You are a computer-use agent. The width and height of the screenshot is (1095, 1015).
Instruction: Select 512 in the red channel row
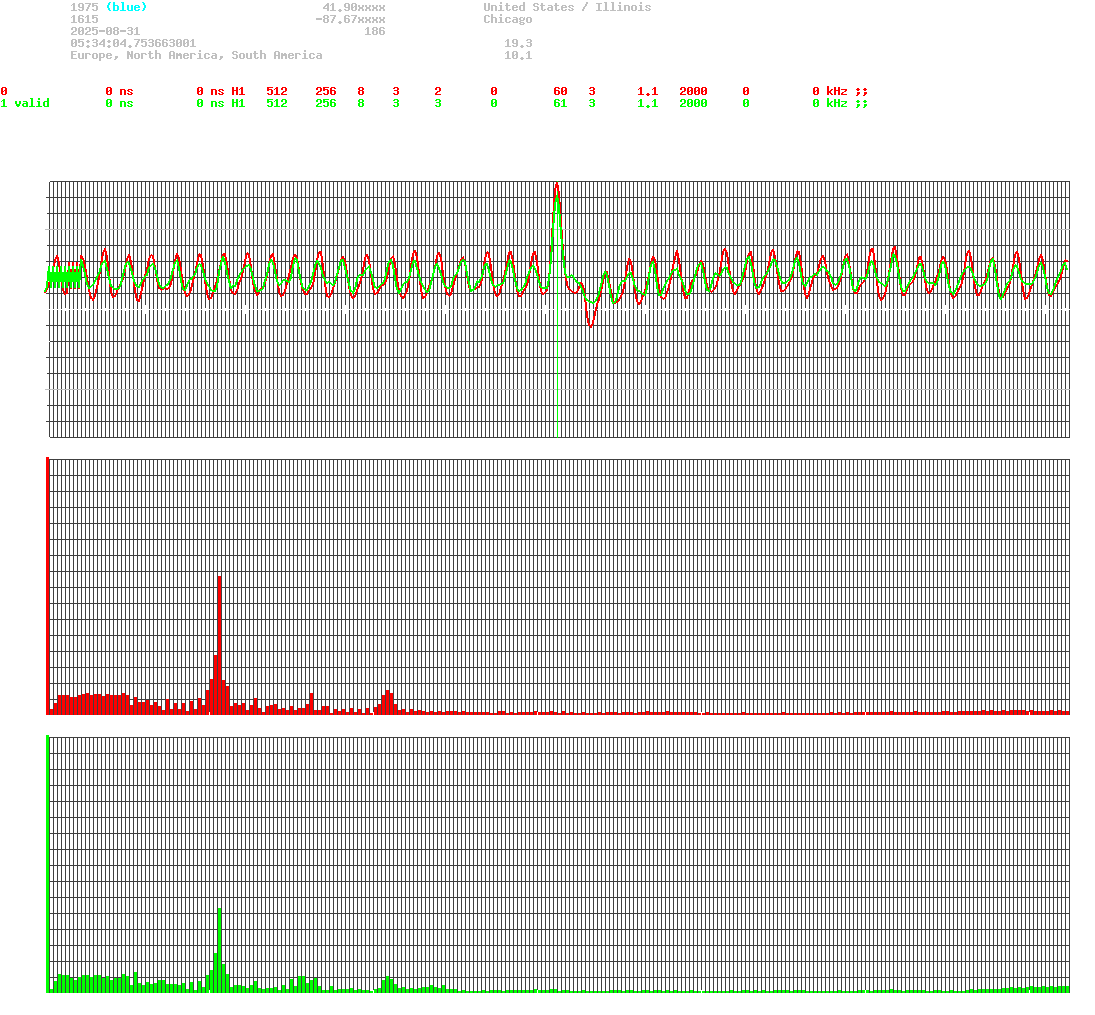click(277, 92)
